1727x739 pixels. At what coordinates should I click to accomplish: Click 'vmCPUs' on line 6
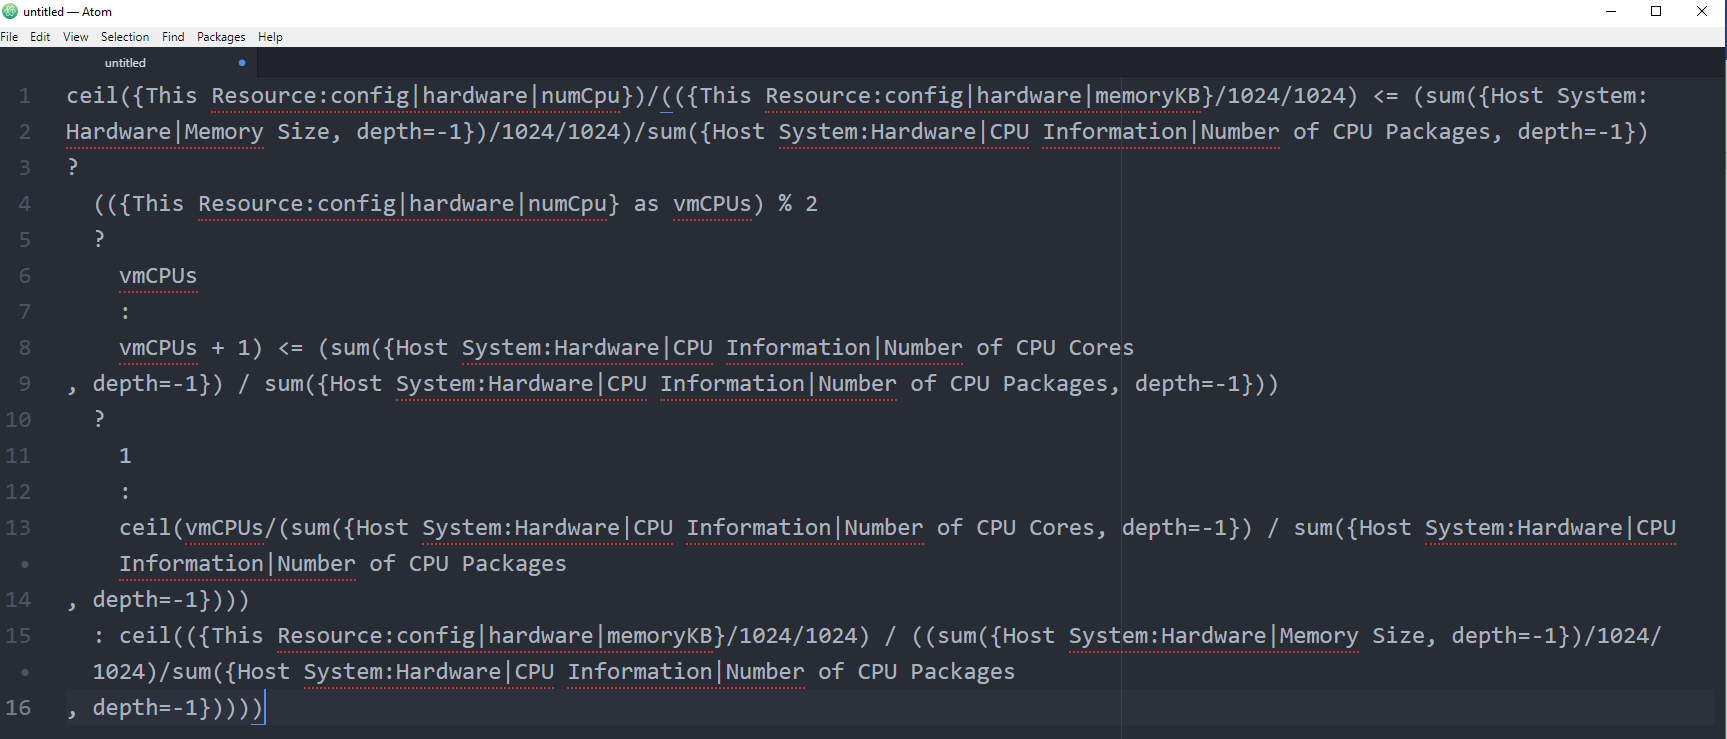(158, 276)
